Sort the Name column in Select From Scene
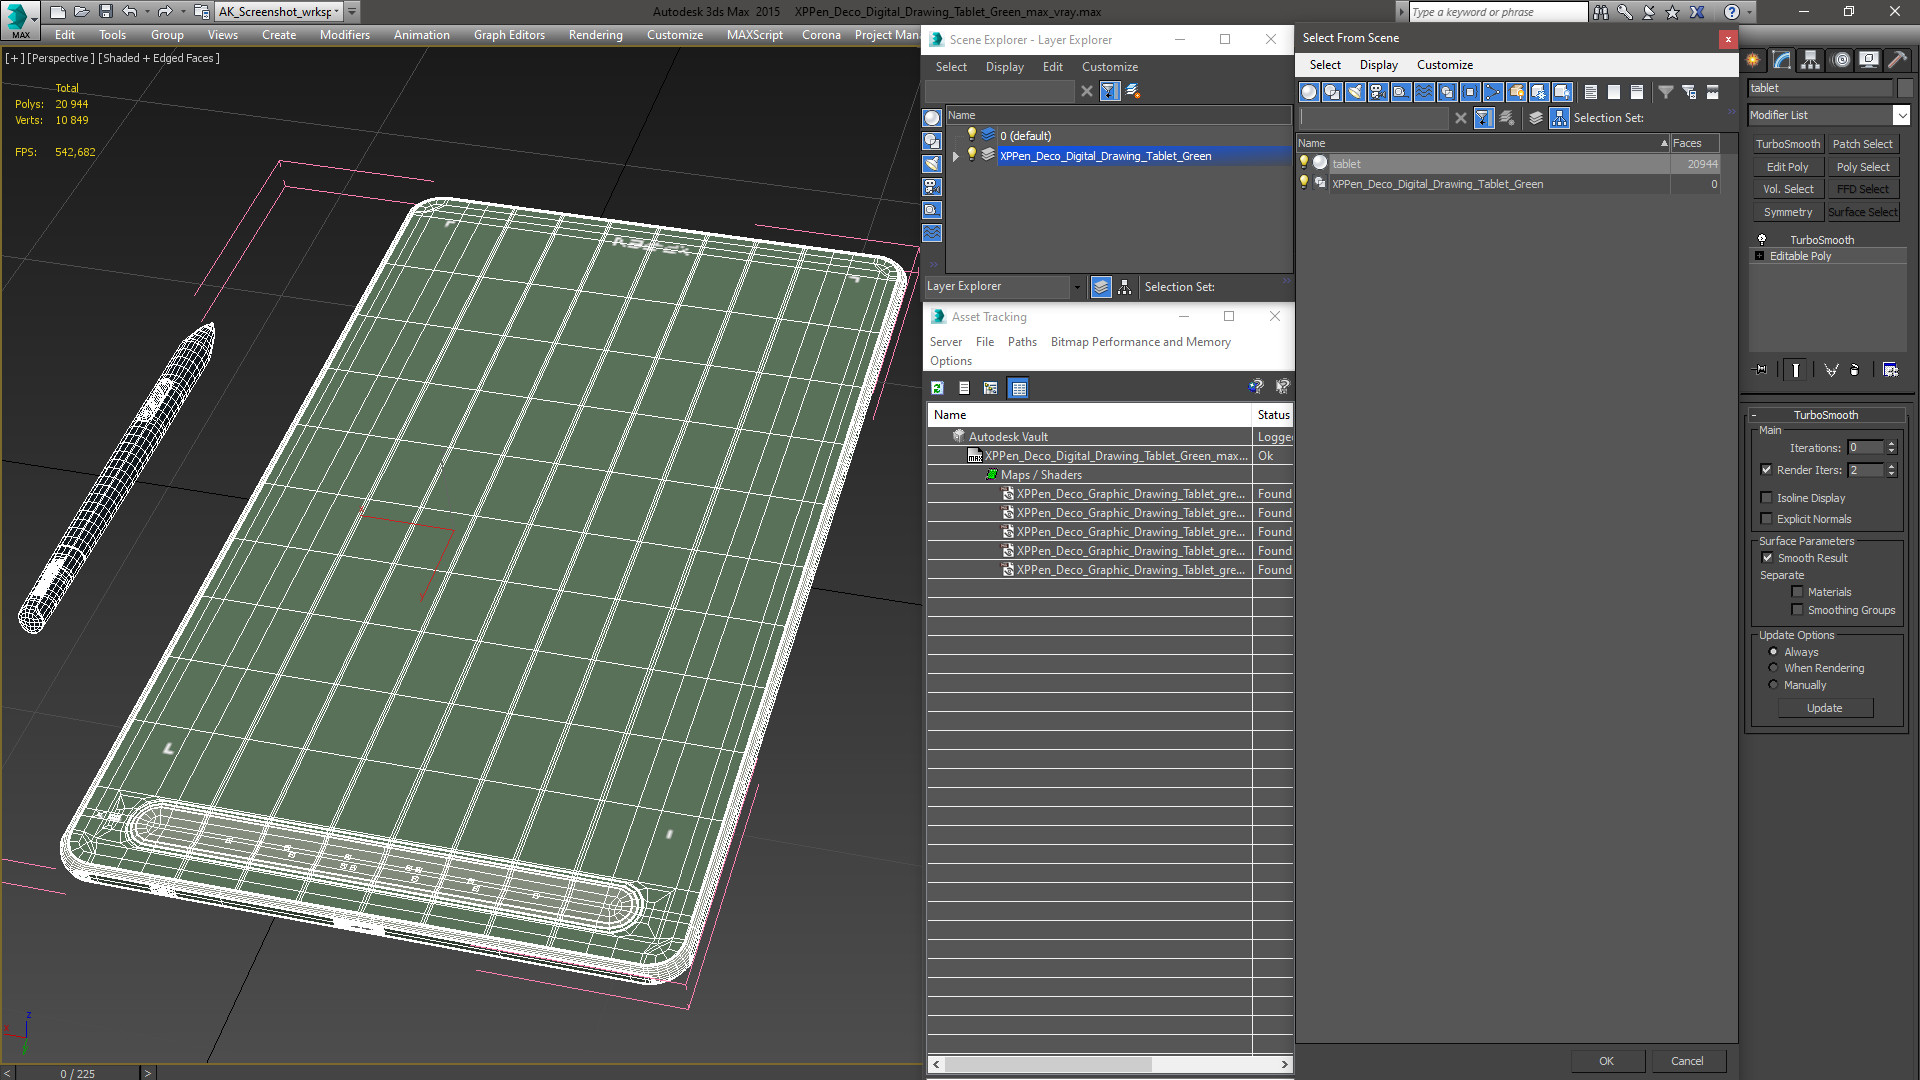The height and width of the screenshot is (1080, 1920). click(x=1483, y=143)
